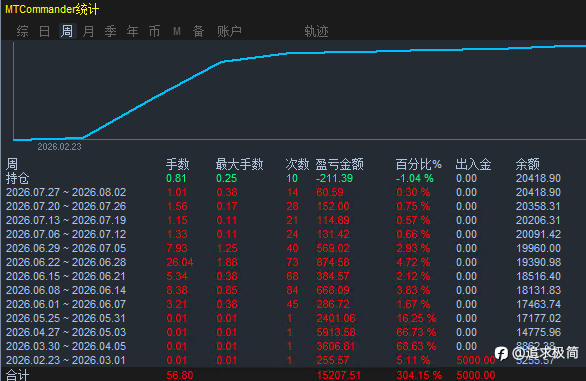Click the 84 trade count value

pyautogui.click(x=292, y=291)
